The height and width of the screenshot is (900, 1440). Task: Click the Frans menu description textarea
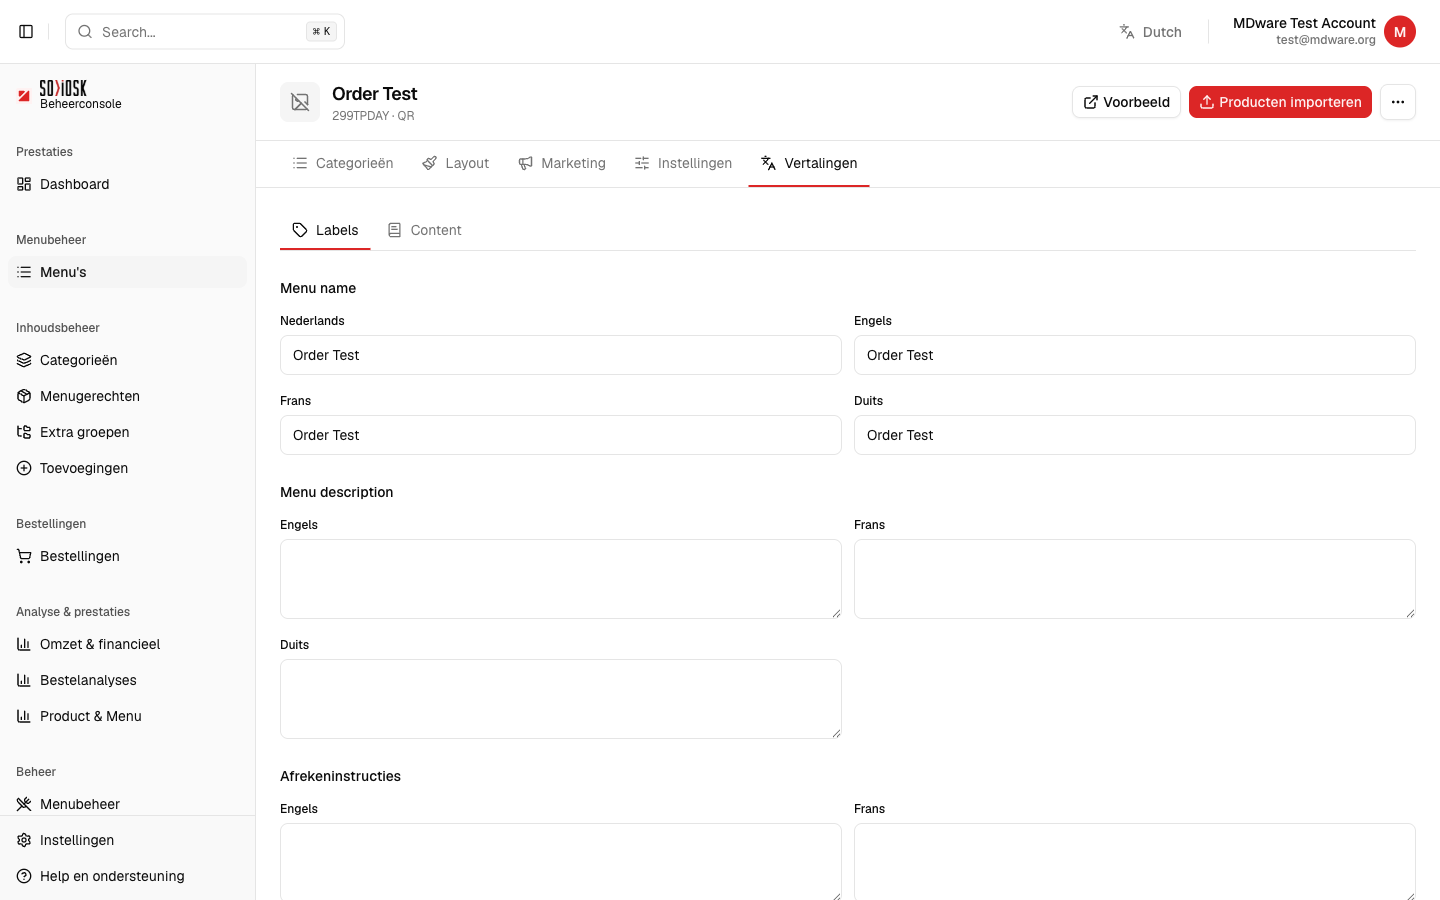coord(1135,579)
